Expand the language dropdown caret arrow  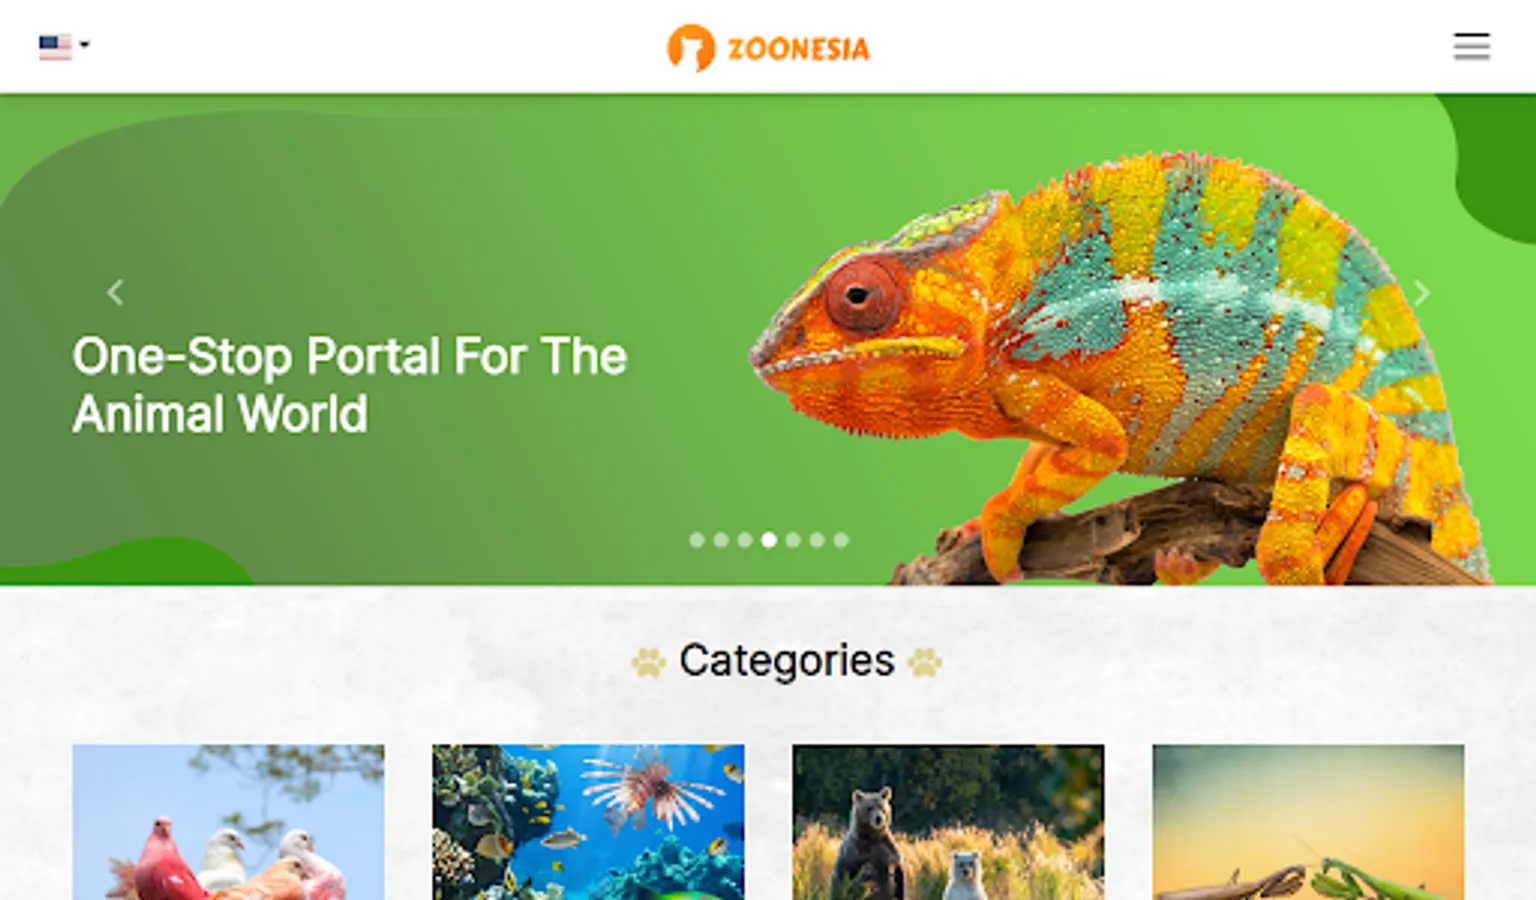[85, 45]
